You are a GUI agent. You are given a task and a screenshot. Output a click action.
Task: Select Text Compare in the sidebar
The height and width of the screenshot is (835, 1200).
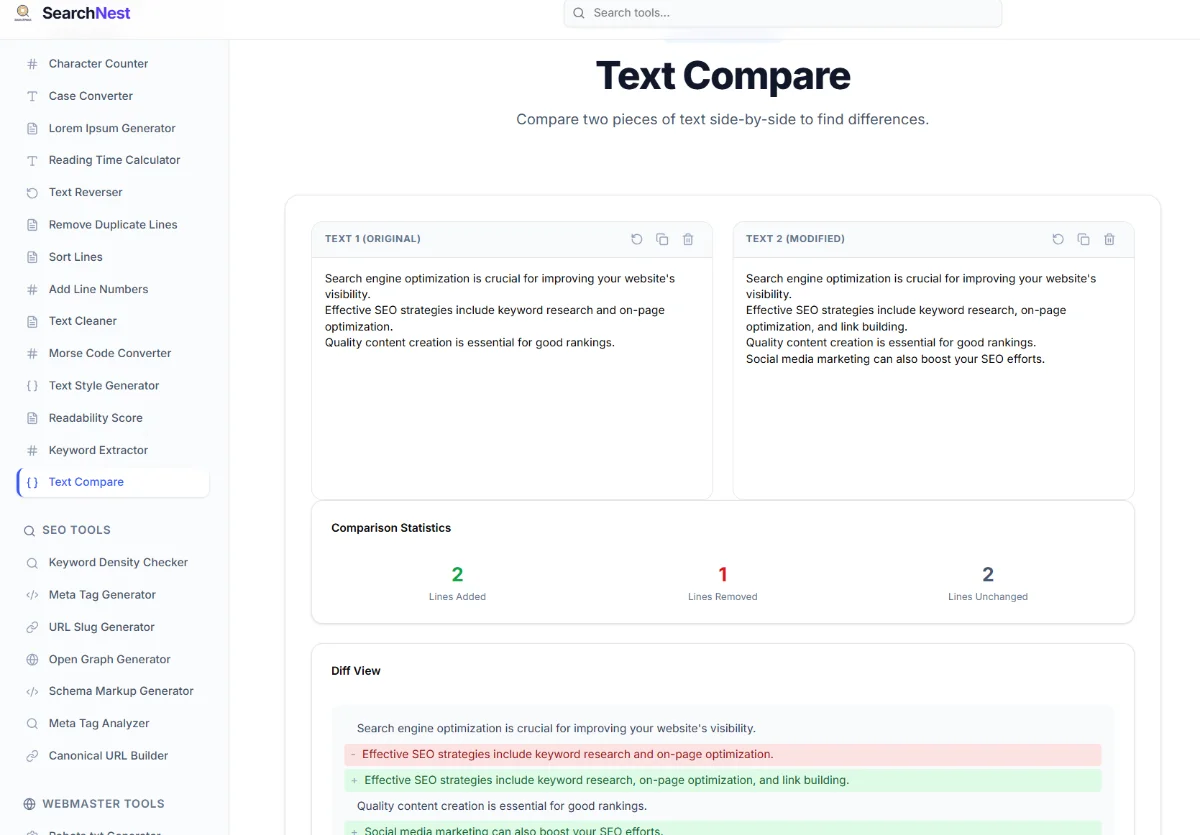[85, 482]
